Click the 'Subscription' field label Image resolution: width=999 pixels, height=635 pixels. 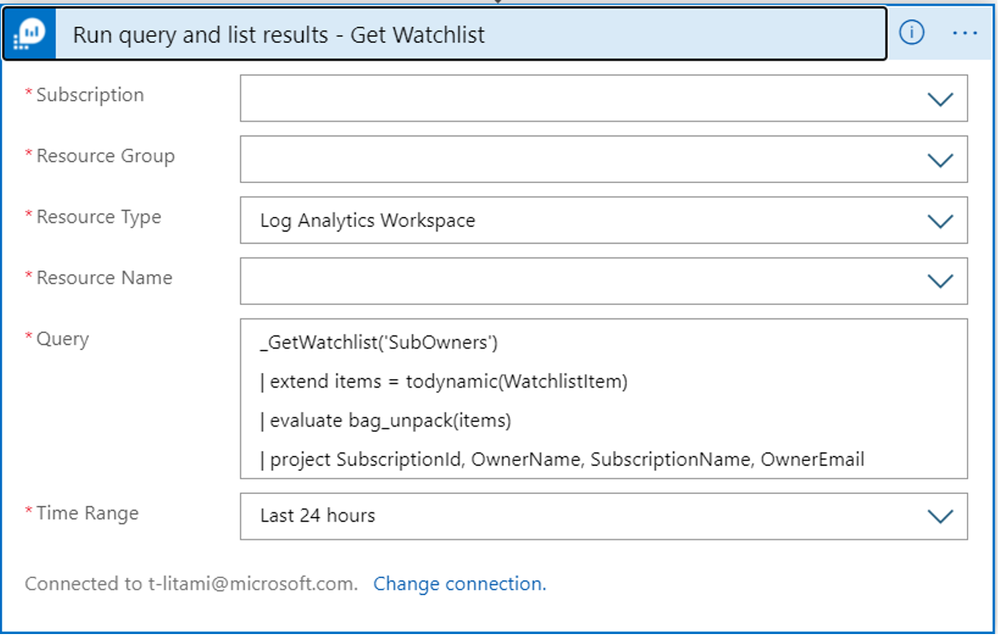[x=90, y=95]
